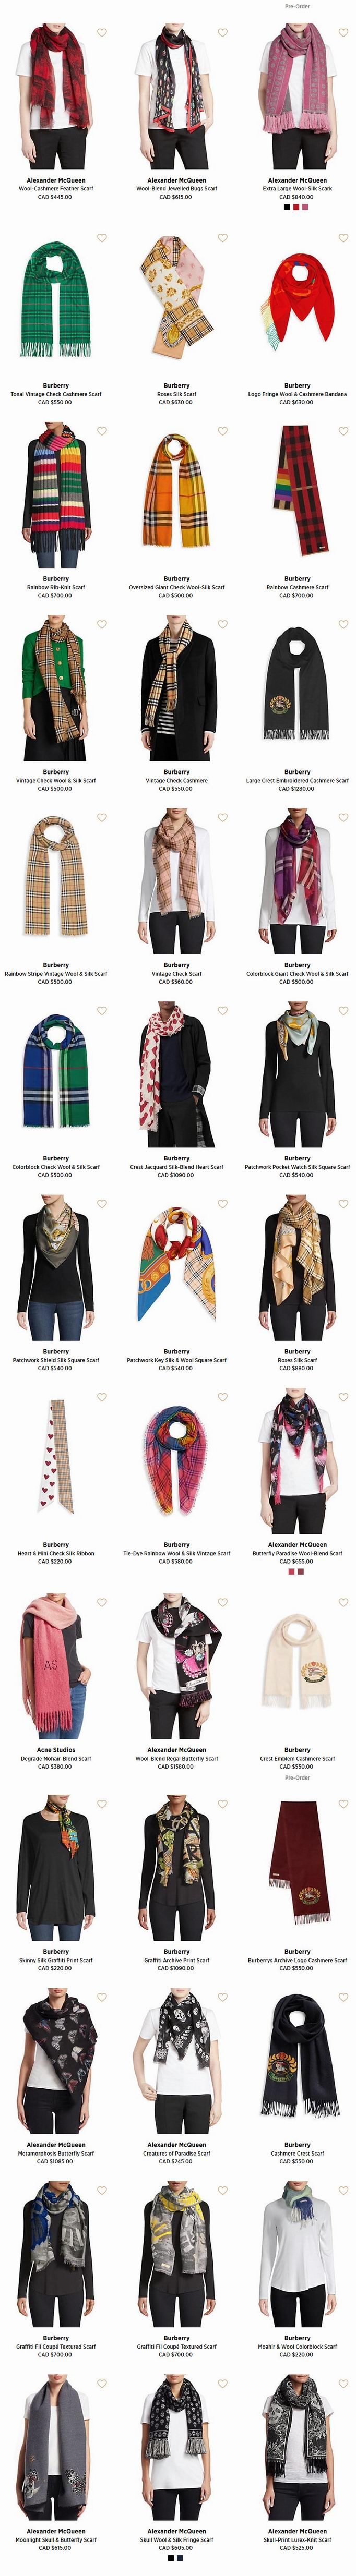Open Mohair & Wool Colorblock Scarf link
This screenshot has height=2576, width=356.
tap(297, 2346)
